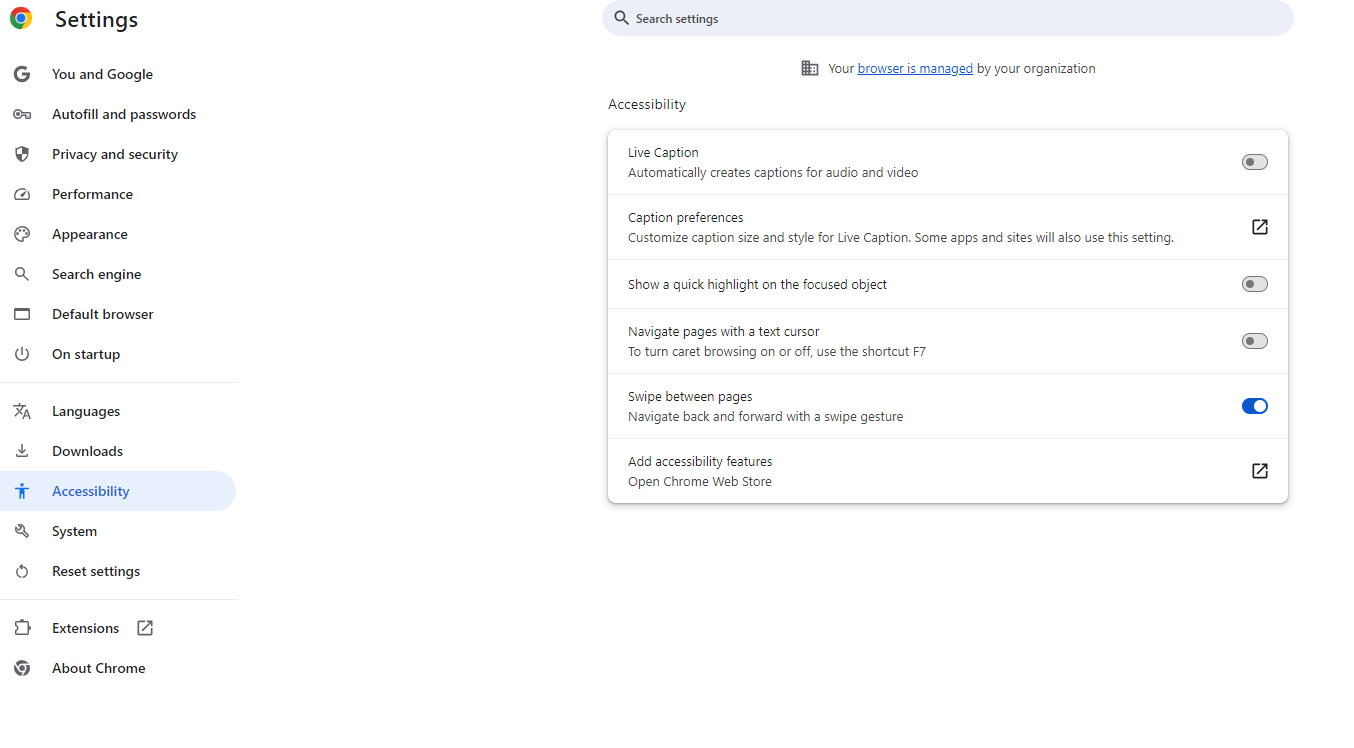Open Search engine settings

coord(118,274)
